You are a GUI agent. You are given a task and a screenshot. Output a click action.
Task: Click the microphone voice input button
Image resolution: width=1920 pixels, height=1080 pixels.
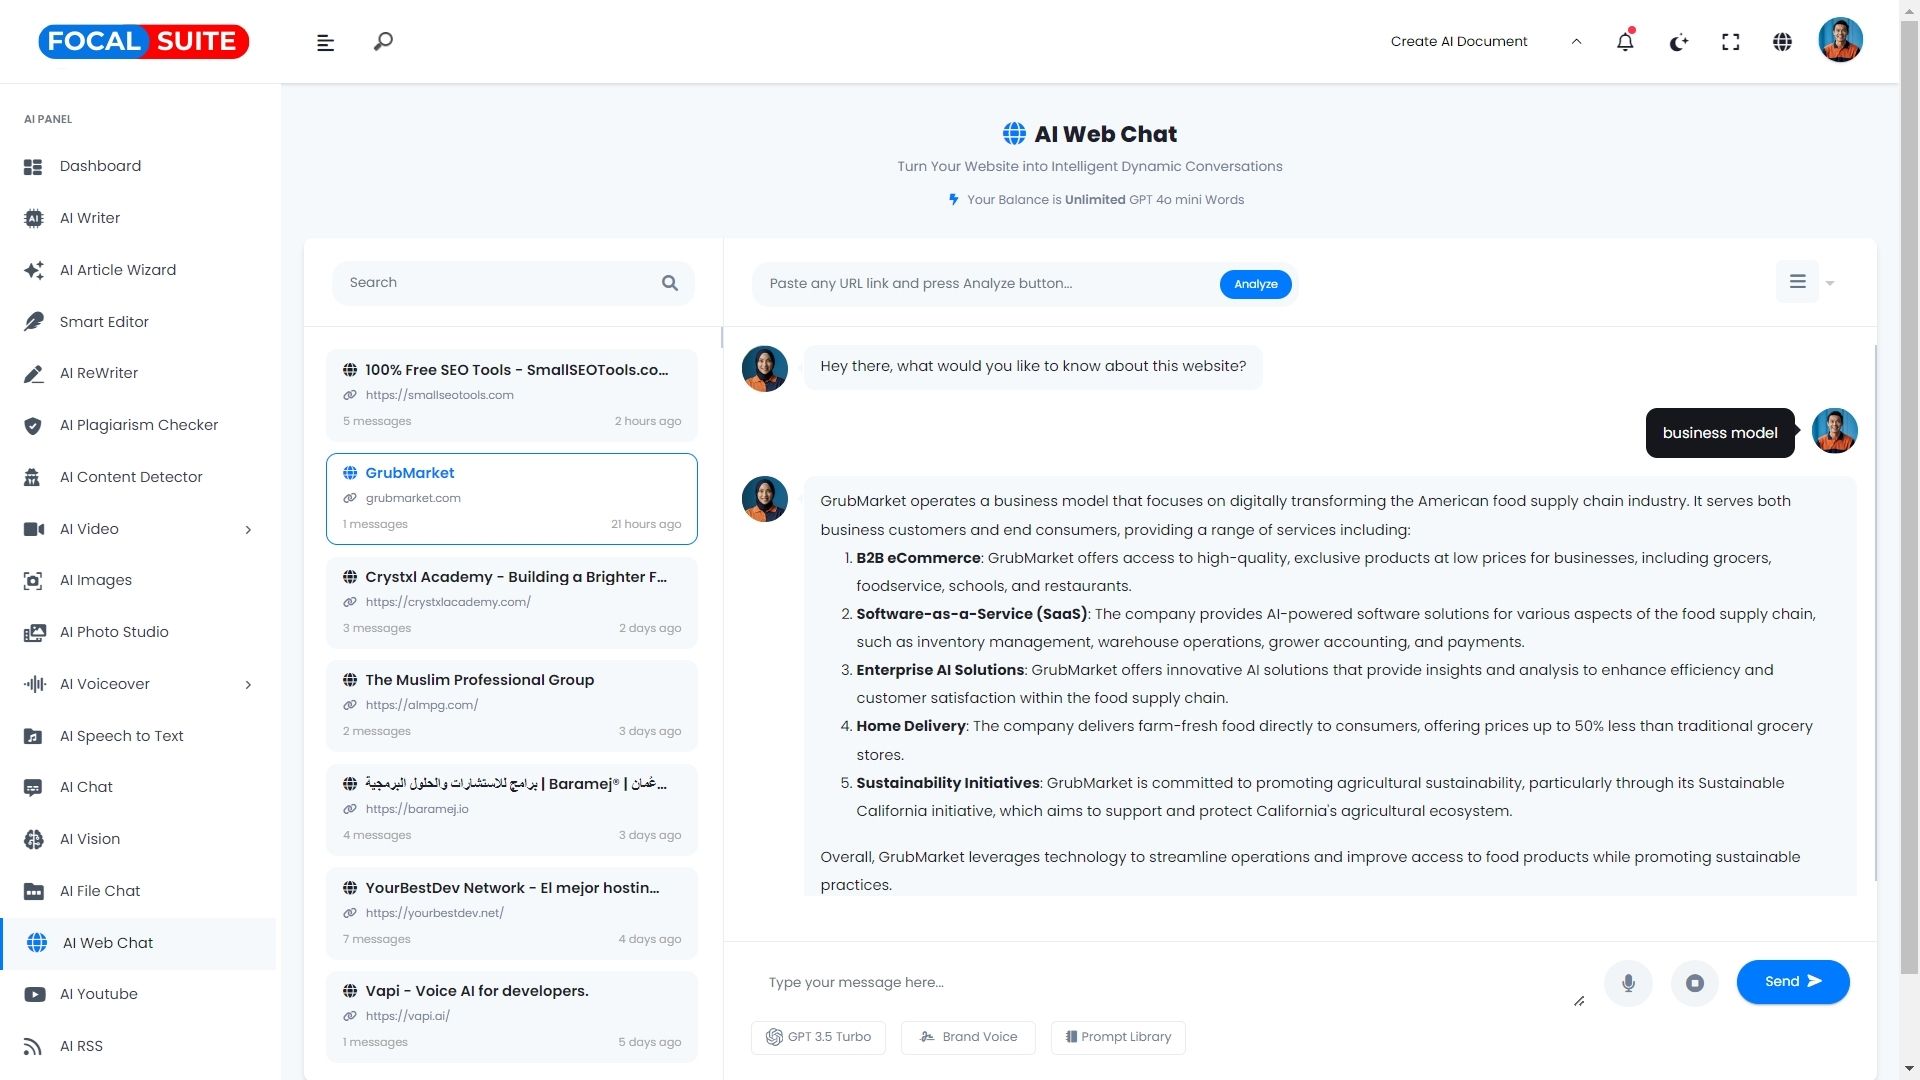coord(1628,983)
